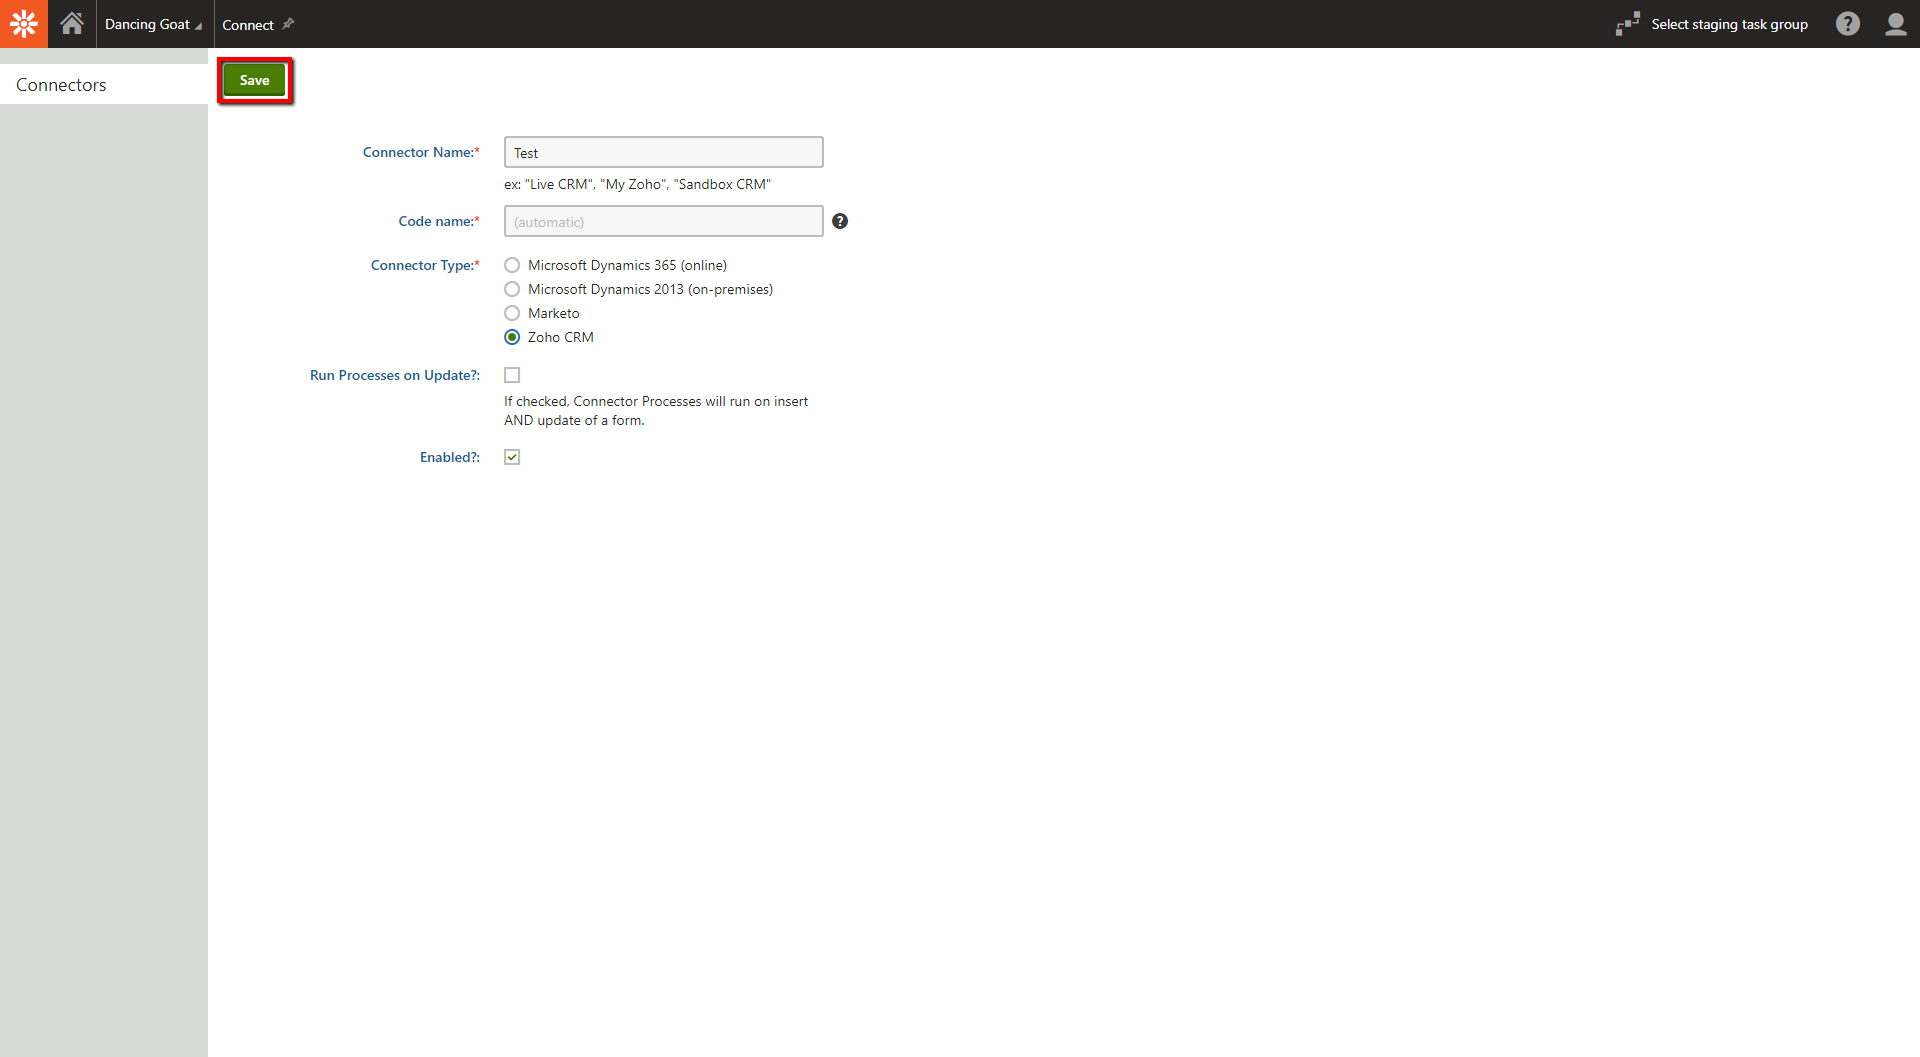Select Microsoft Dynamics 2013 (on-premises)
The width and height of the screenshot is (1920, 1057).
point(512,289)
